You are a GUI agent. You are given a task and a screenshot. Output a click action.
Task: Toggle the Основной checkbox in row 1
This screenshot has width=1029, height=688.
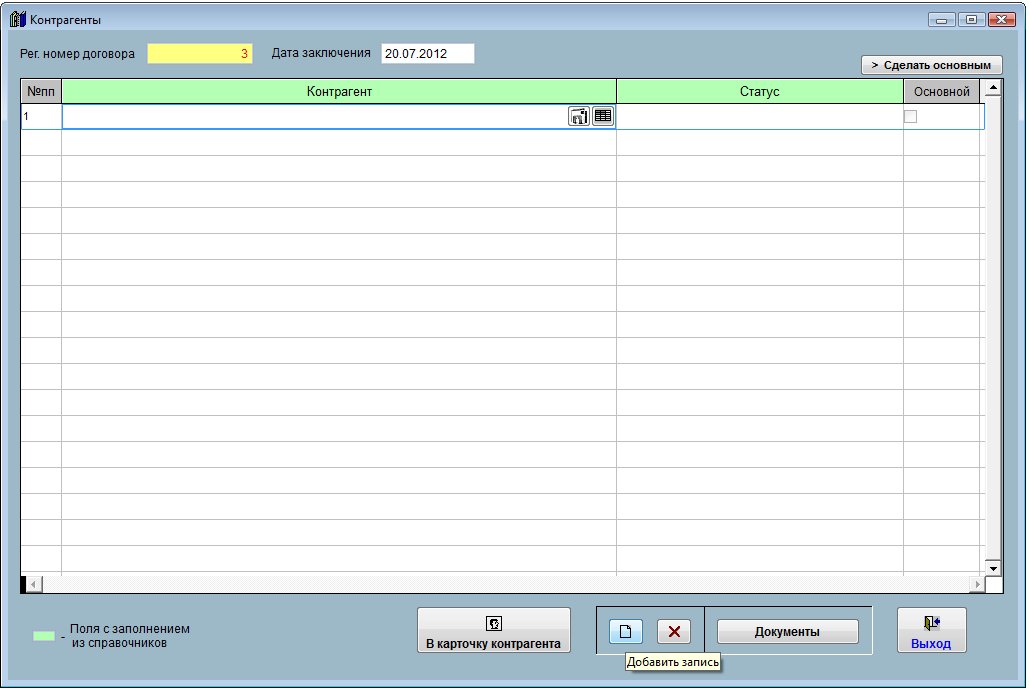point(910,116)
